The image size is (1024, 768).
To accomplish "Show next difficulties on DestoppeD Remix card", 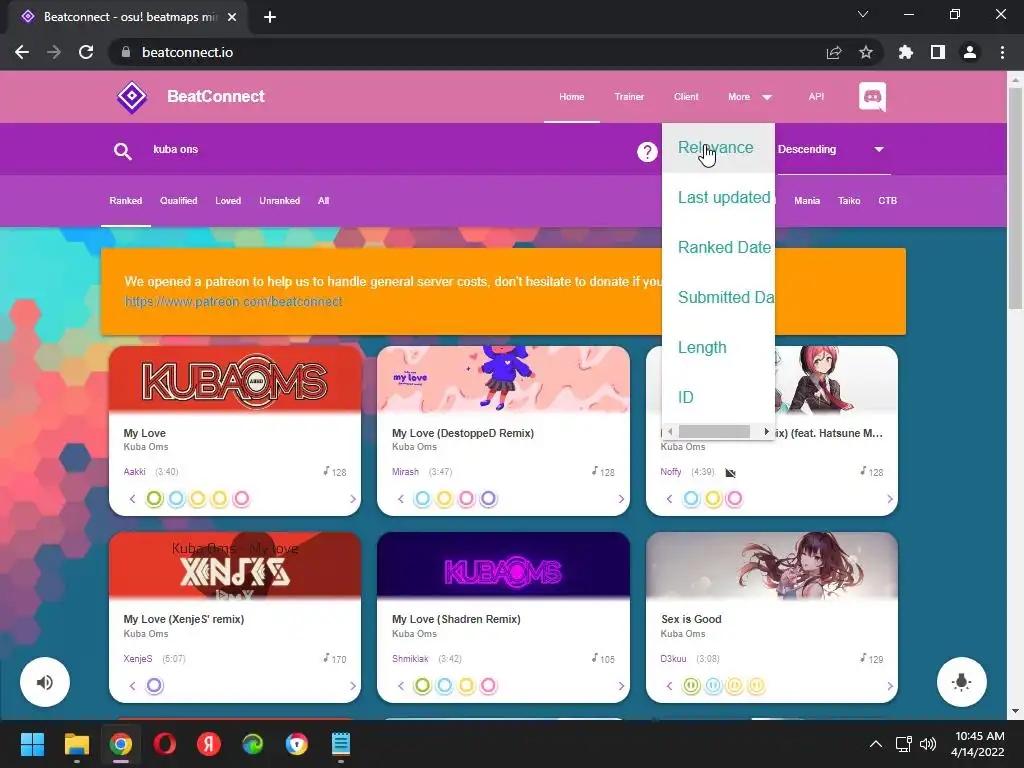I will (x=621, y=500).
